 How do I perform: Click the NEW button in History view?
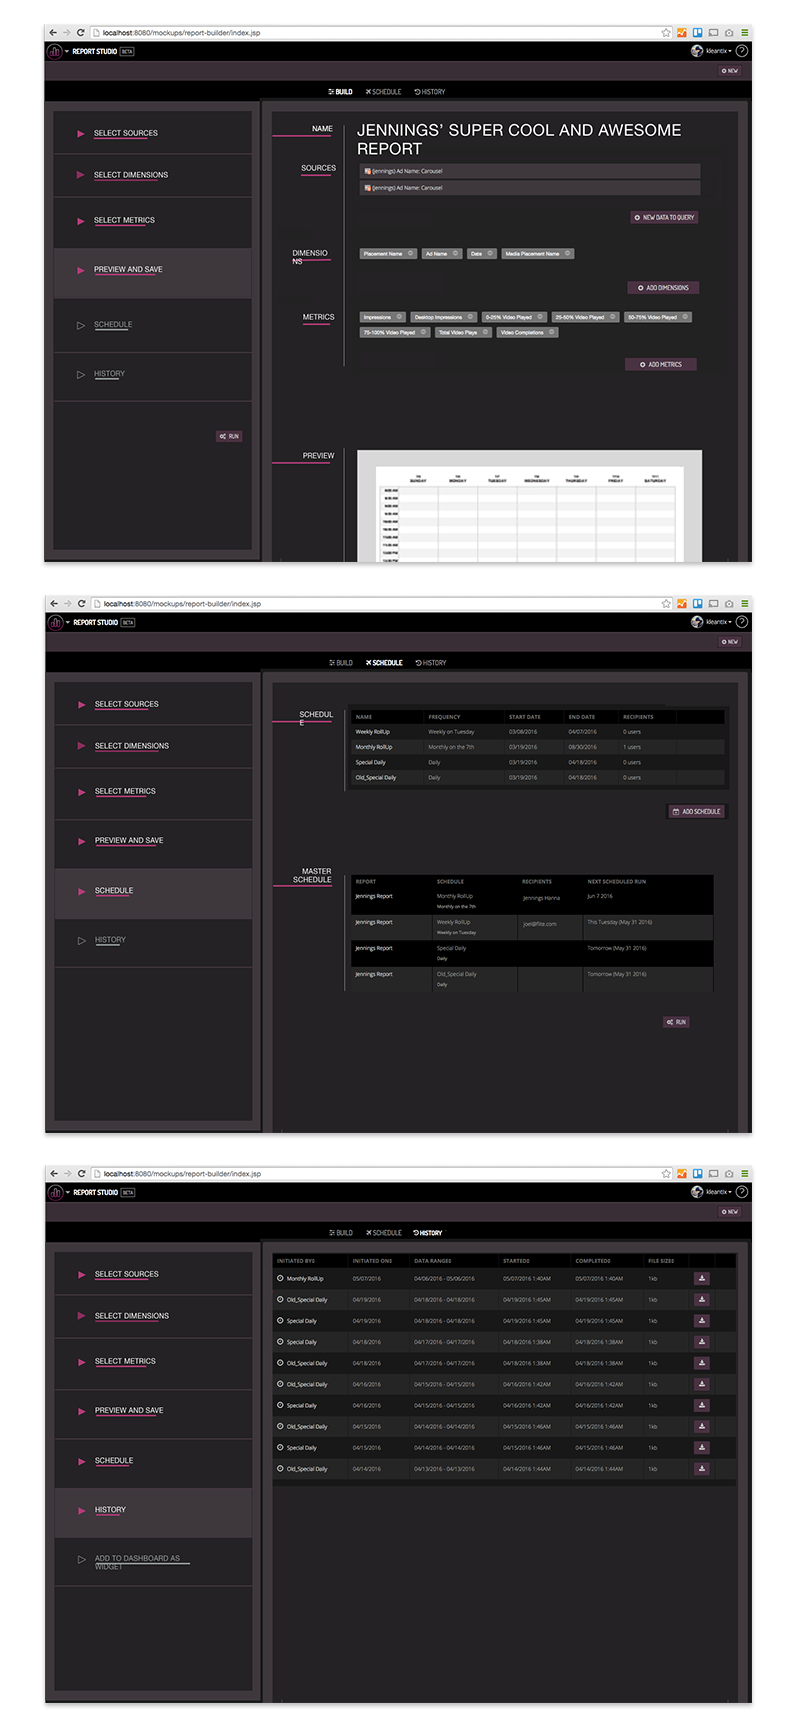(x=729, y=1212)
